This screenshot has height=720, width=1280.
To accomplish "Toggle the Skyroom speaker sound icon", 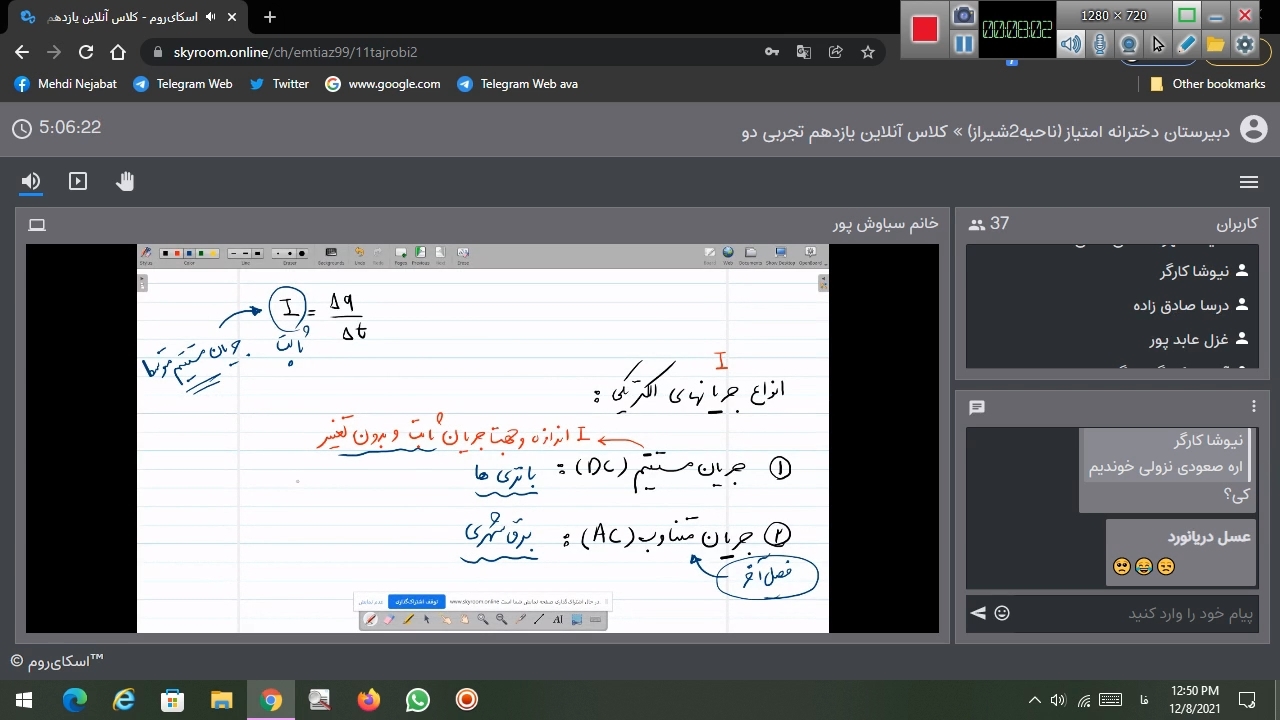I will tap(31, 181).
